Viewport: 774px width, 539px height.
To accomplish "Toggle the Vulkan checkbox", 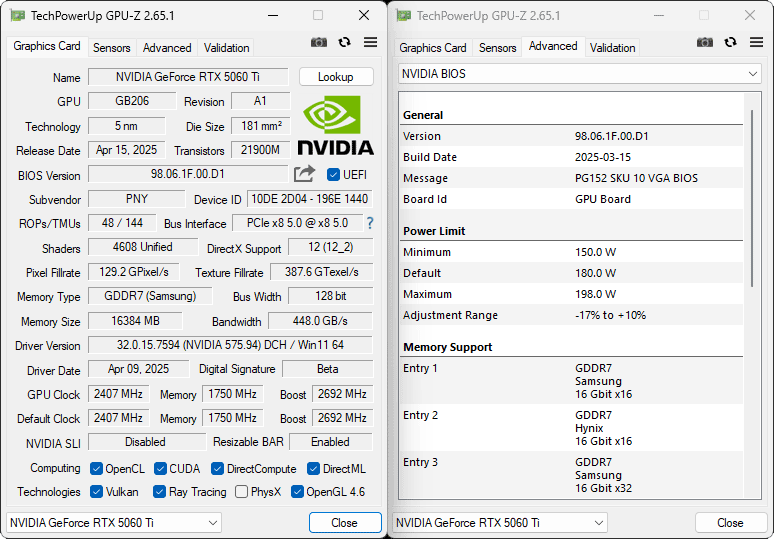I will click(x=96, y=492).
